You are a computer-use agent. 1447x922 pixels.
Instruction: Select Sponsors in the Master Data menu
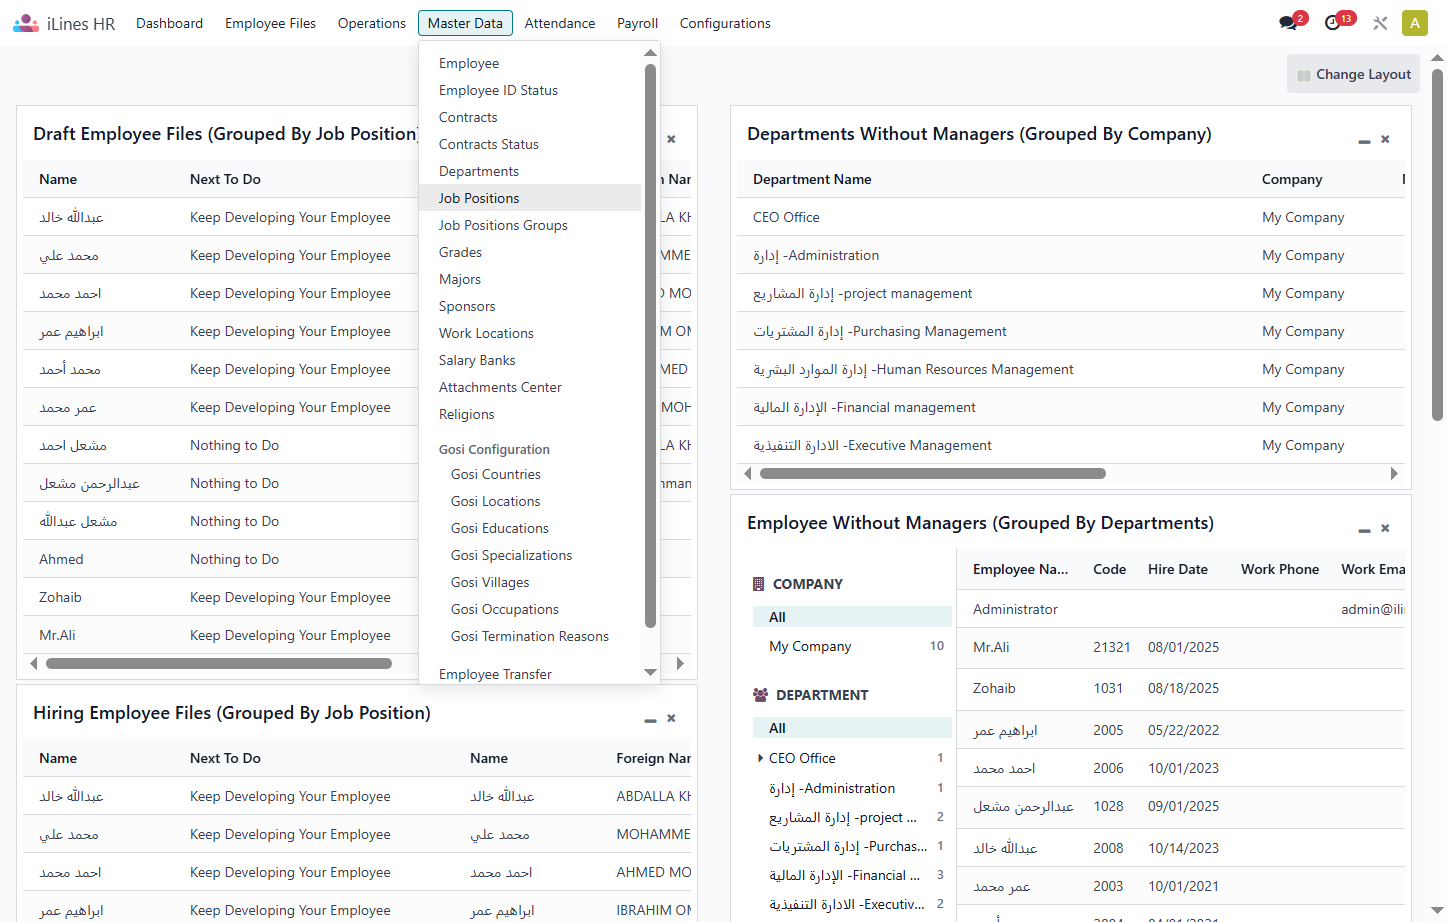point(530,306)
